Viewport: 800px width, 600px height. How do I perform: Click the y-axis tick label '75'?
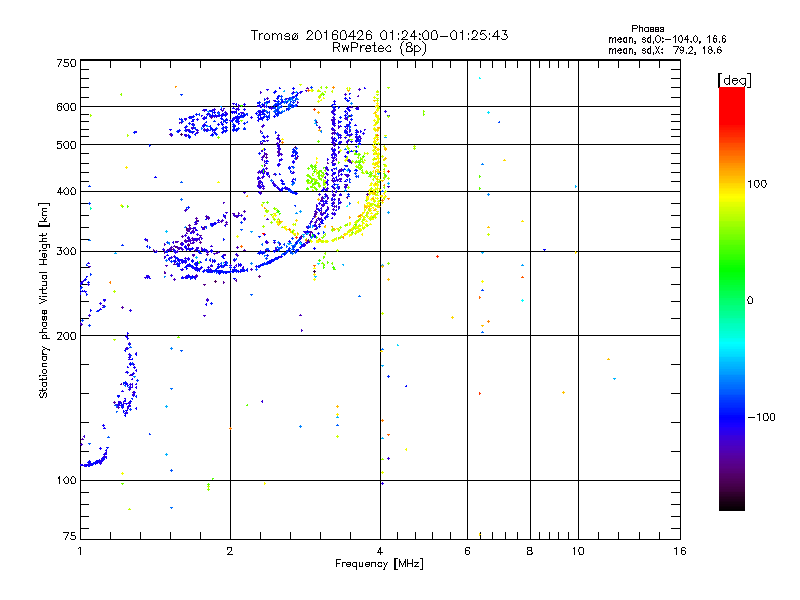click(70, 536)
